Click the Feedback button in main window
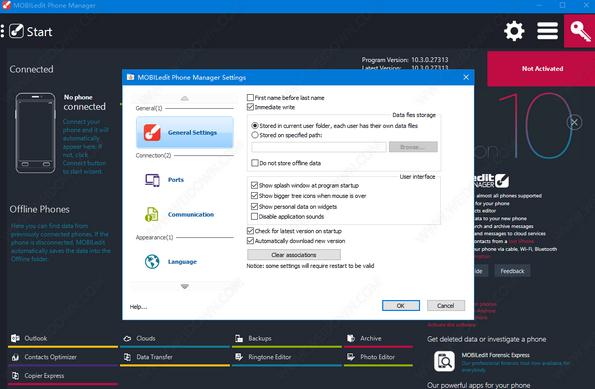The width and height of the screenshot is (595, 389). [512, 271]
